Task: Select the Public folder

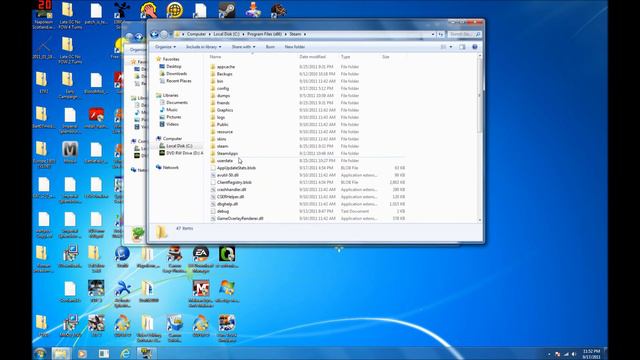Action: click(222, 124)
